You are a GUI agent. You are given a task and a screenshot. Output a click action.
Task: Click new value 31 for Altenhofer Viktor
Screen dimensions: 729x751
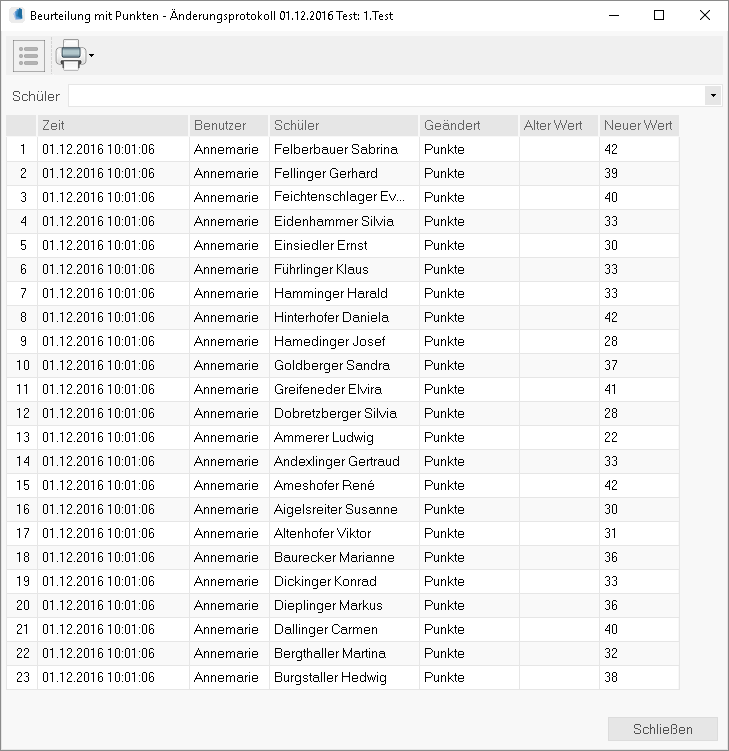click(639, 533)
